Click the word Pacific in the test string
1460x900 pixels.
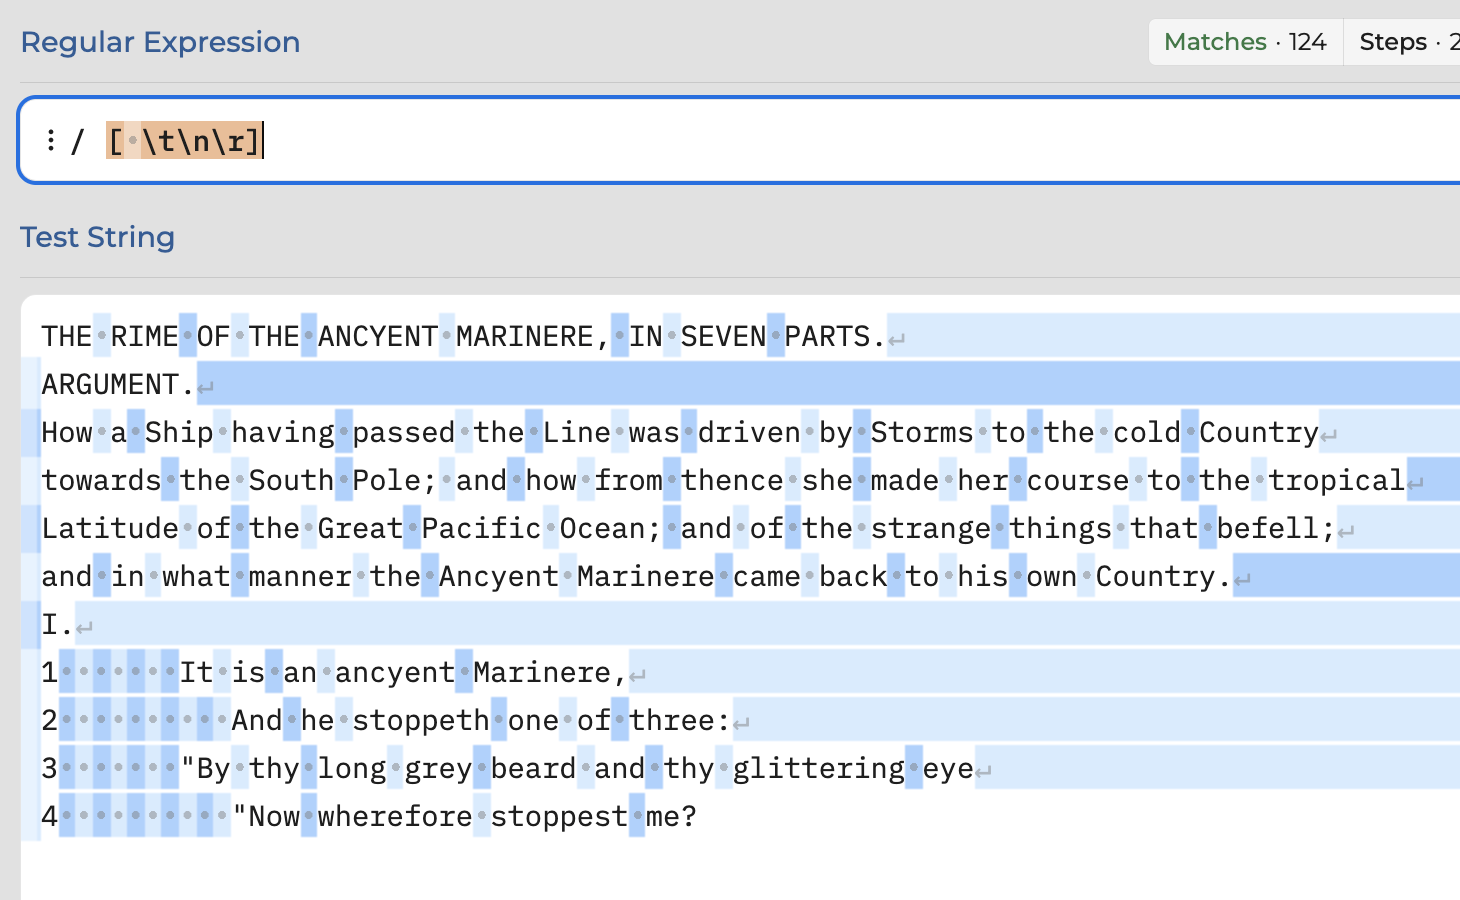[482, 528]
